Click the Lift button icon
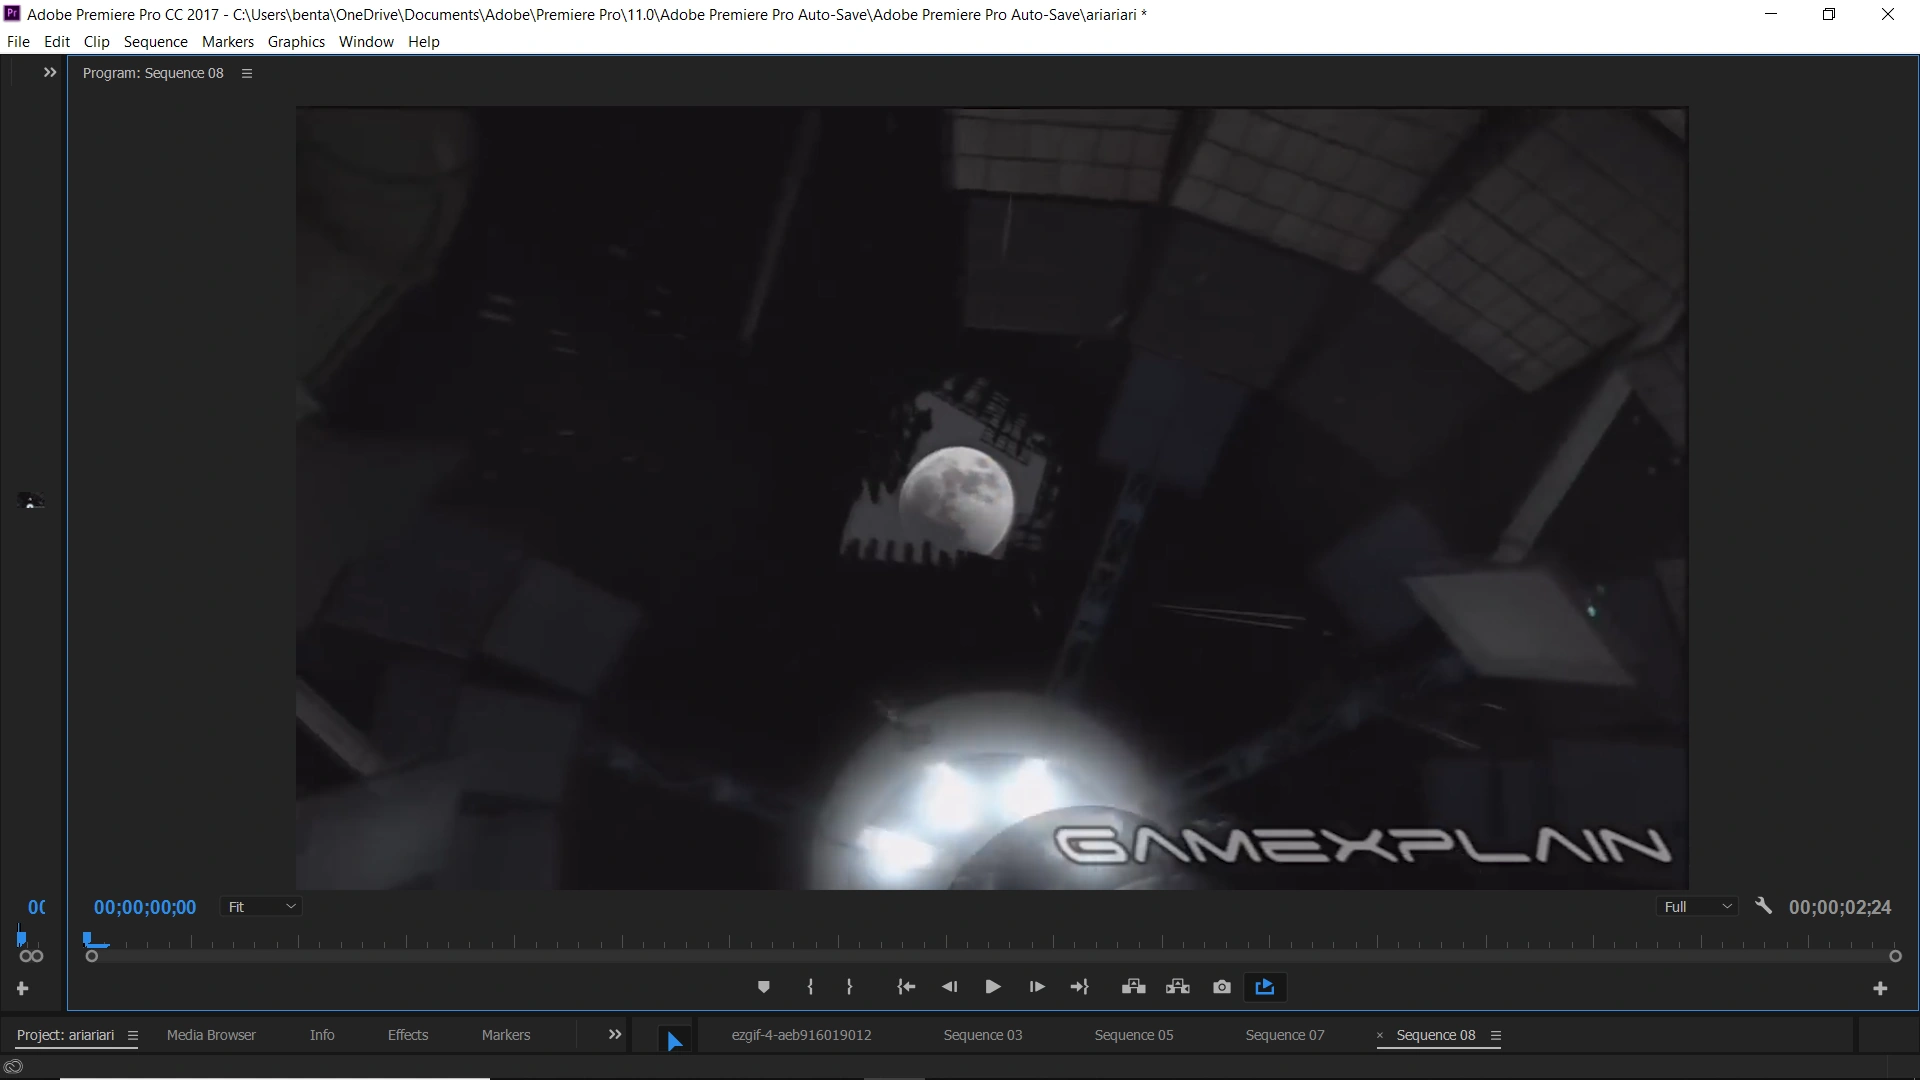Screen dimensions: 1920x1080 coord(1133,987)
